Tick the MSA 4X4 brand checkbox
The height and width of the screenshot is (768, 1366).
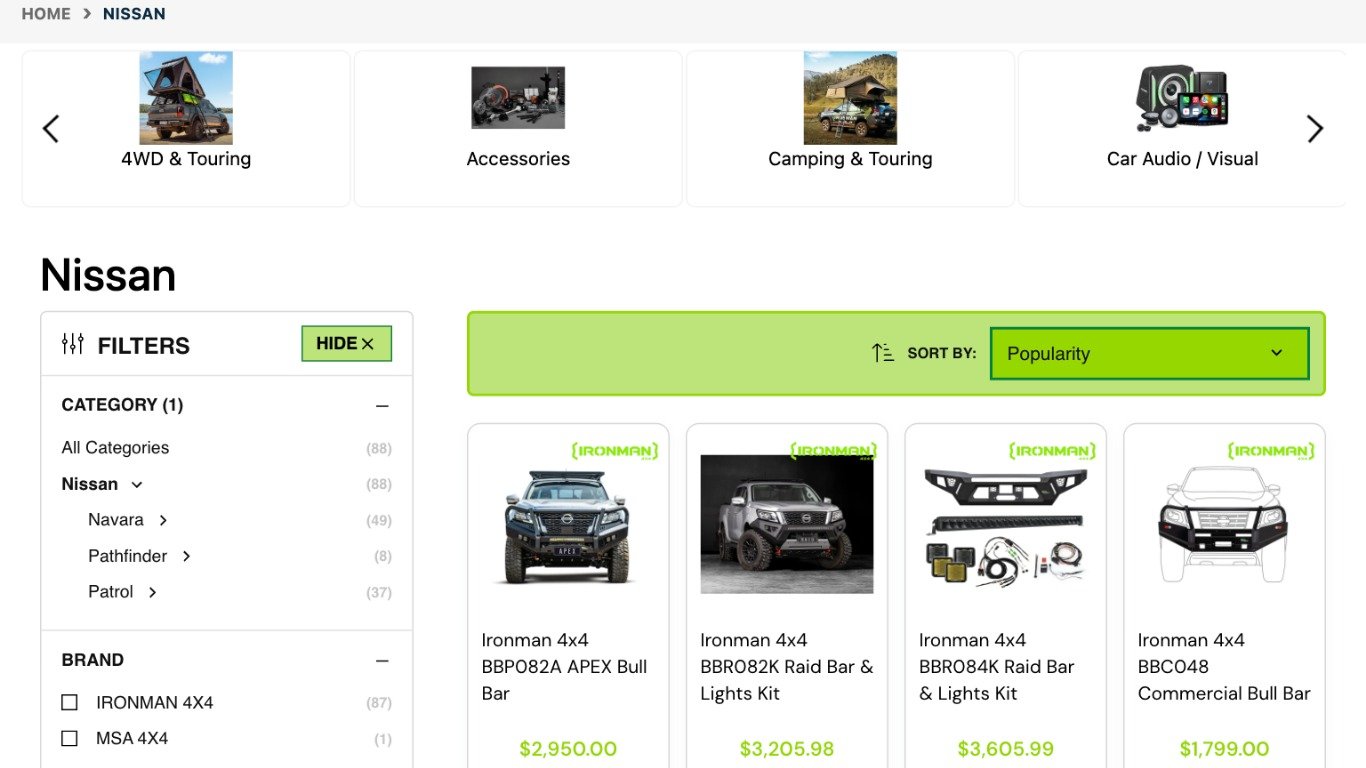coord(69,739)
